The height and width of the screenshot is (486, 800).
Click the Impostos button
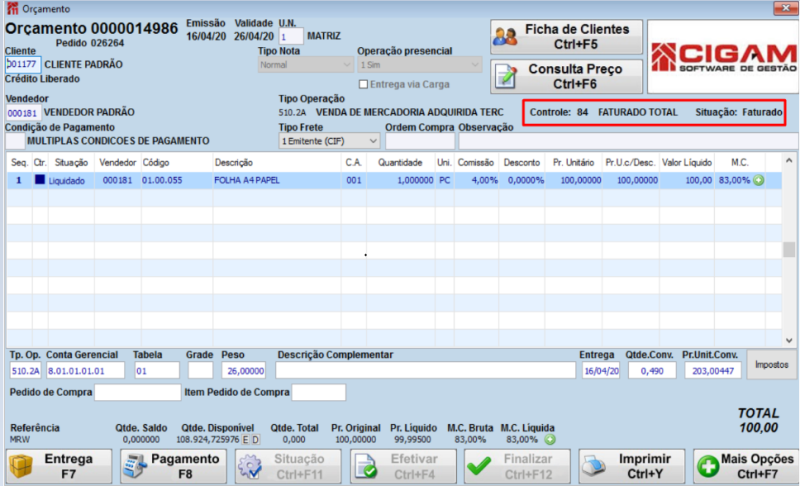(x=771, y=365)
